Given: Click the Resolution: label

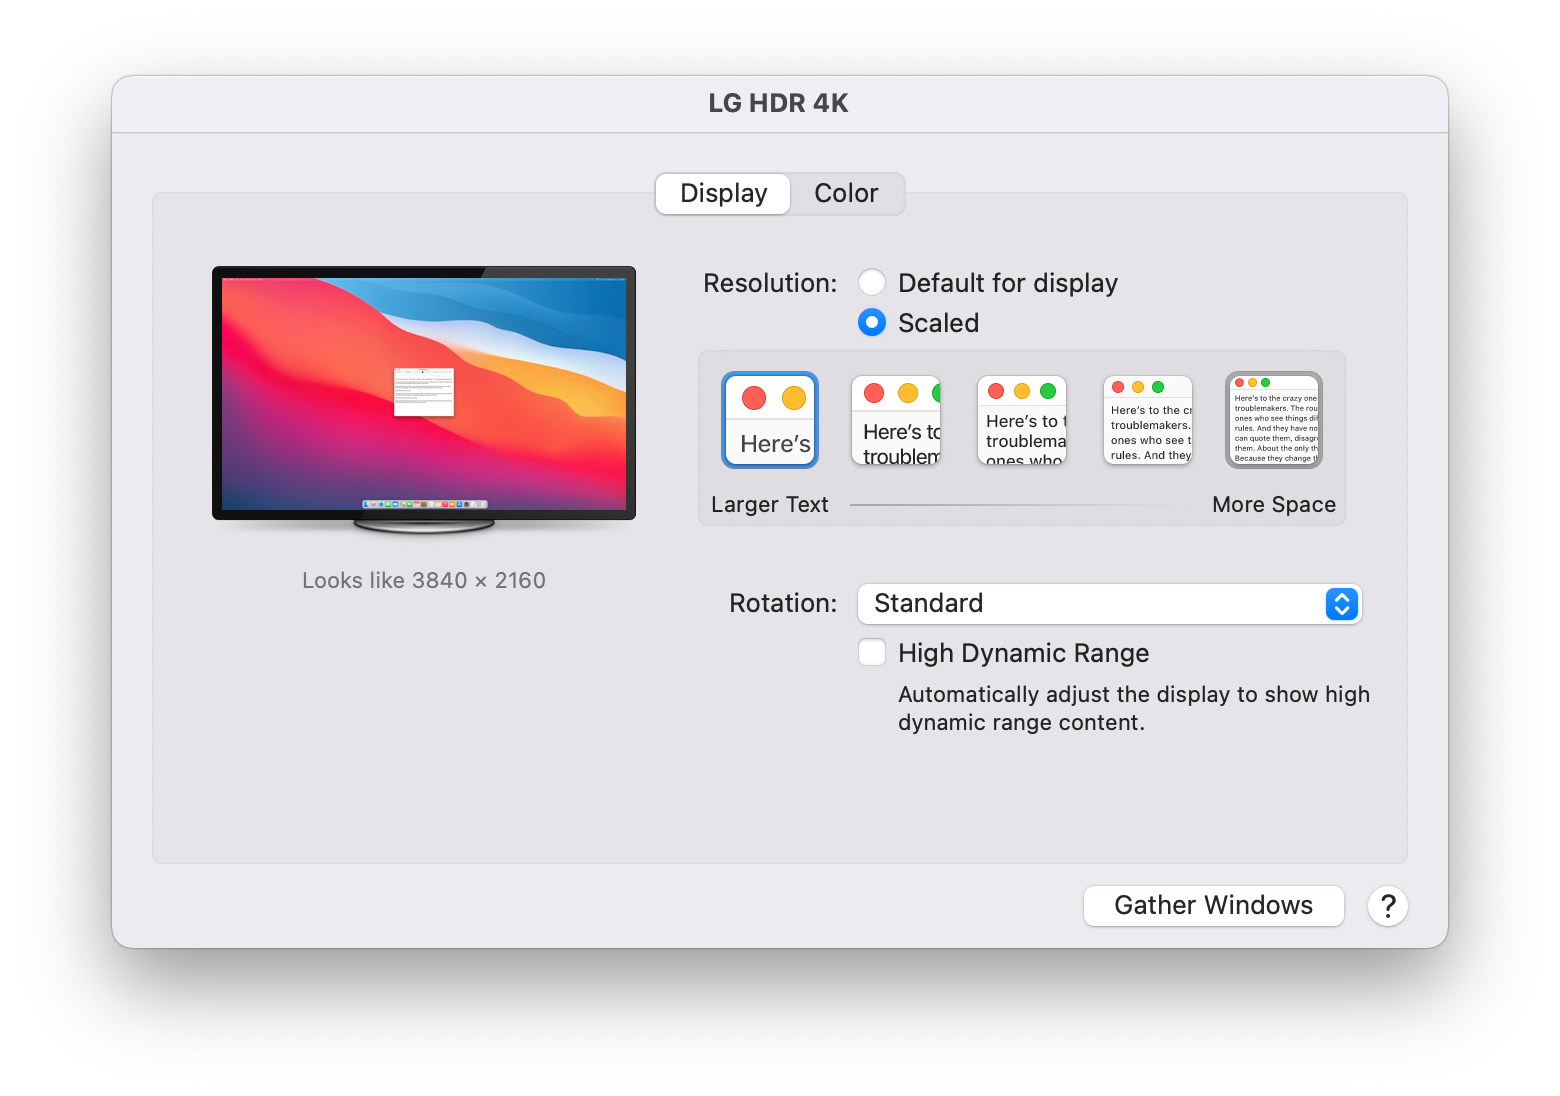Looking at the screenshot, I should [770, 283].
